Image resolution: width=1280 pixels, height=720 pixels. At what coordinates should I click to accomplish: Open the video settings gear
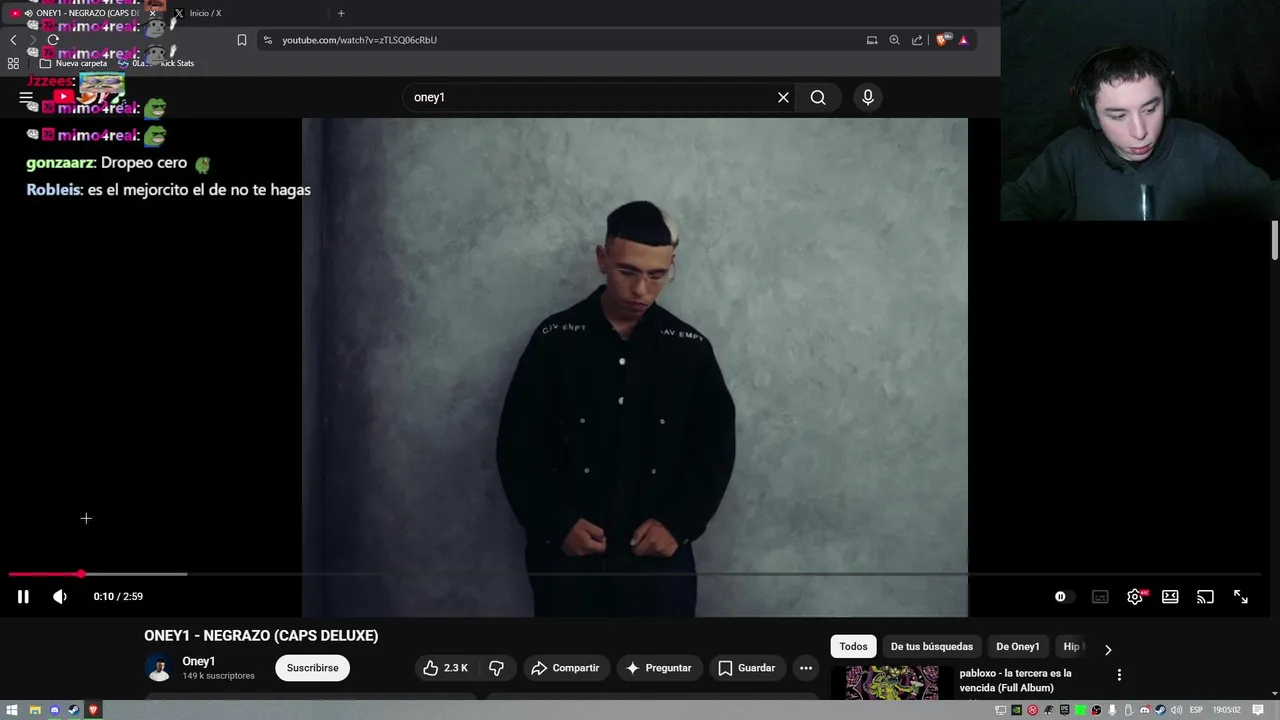tap(1135, 597)
